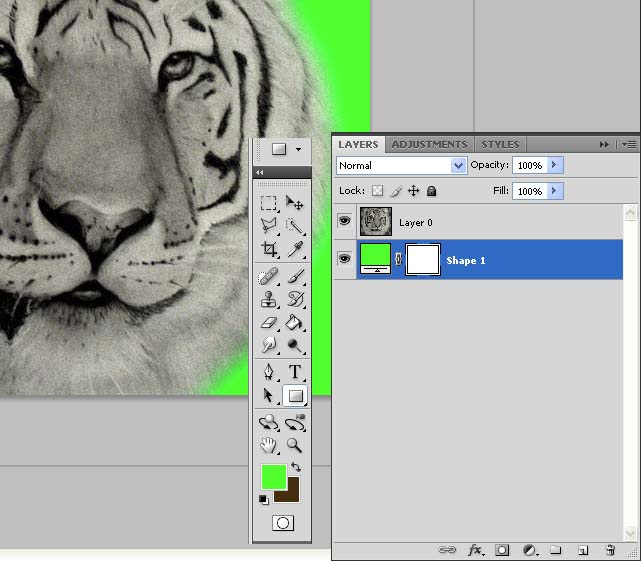Open the Fill slider arrow

(556, 191)
